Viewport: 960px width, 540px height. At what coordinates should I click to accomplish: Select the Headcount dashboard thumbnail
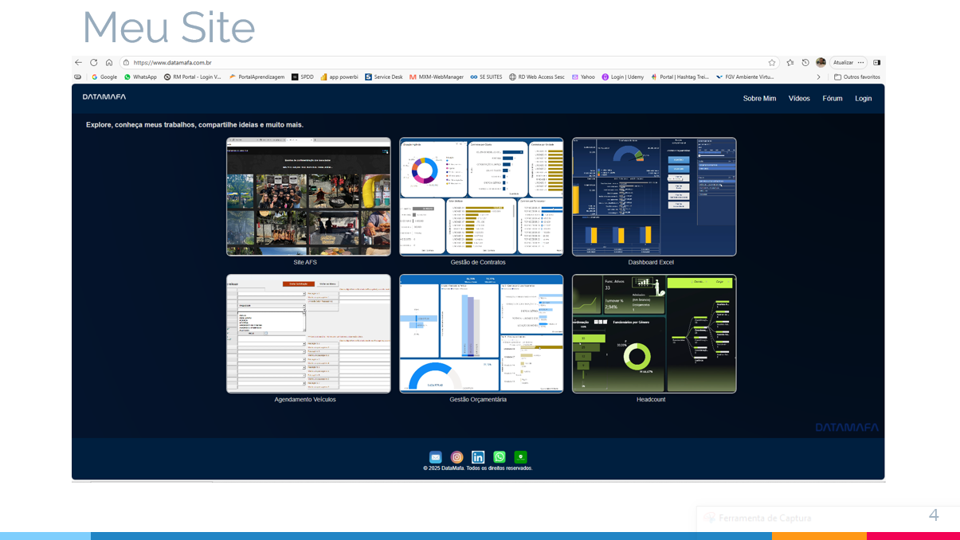(x=653, y=334)
